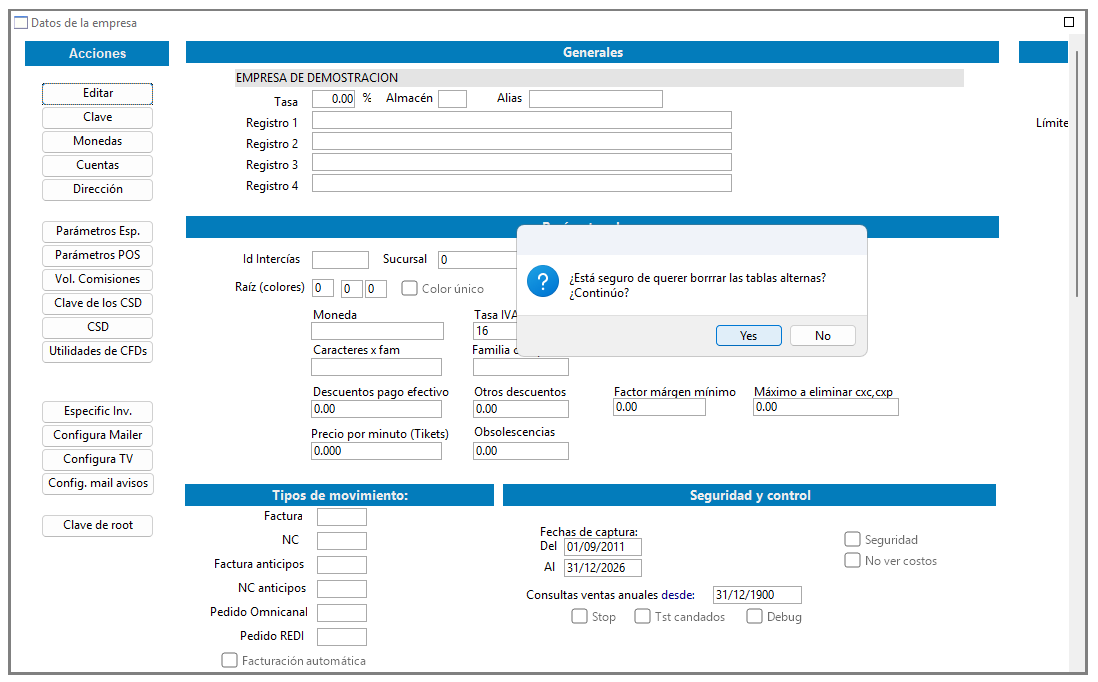
Task: Click Máximo a eliminar cxc,cxp field
Action: (826, 407)
